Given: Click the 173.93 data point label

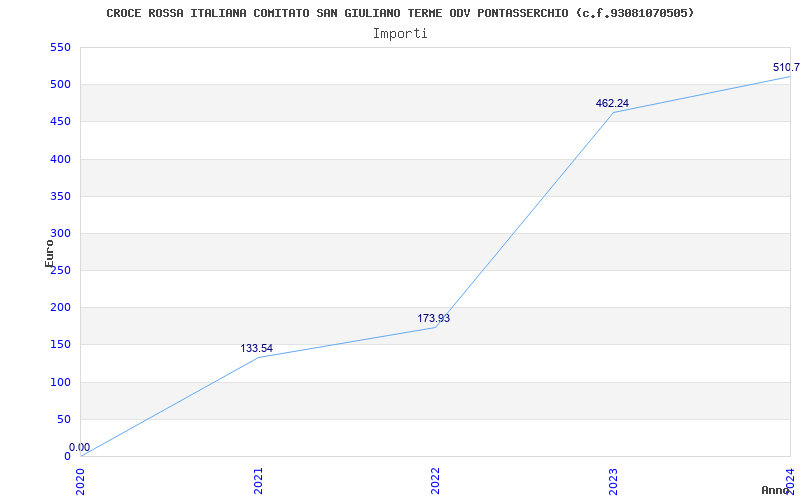Looking at the screenshot, I should coord(434,318).
